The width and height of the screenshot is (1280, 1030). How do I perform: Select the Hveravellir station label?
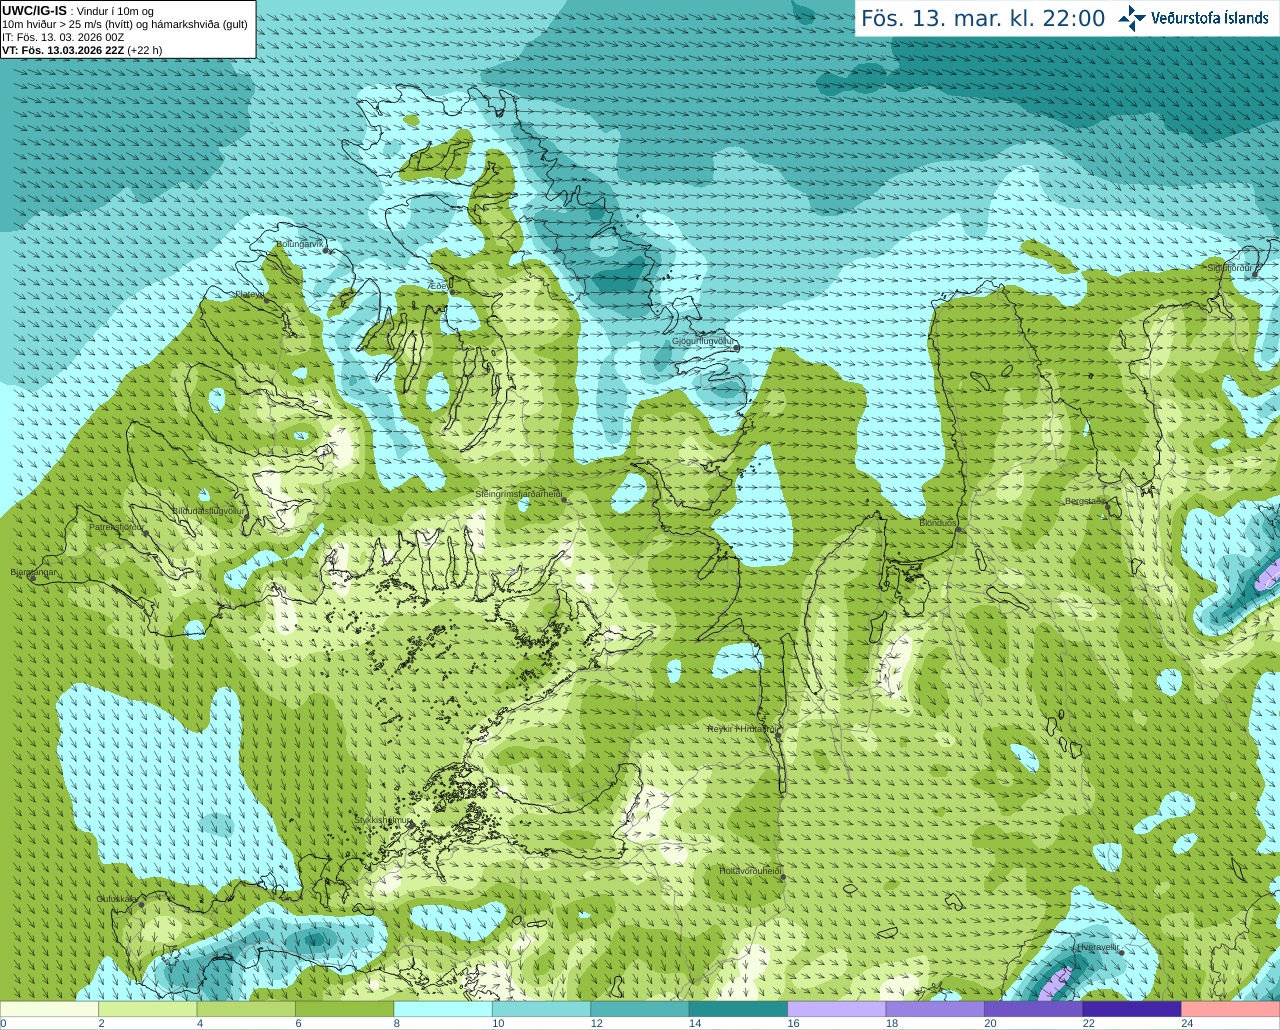(x=1097, y=946)
